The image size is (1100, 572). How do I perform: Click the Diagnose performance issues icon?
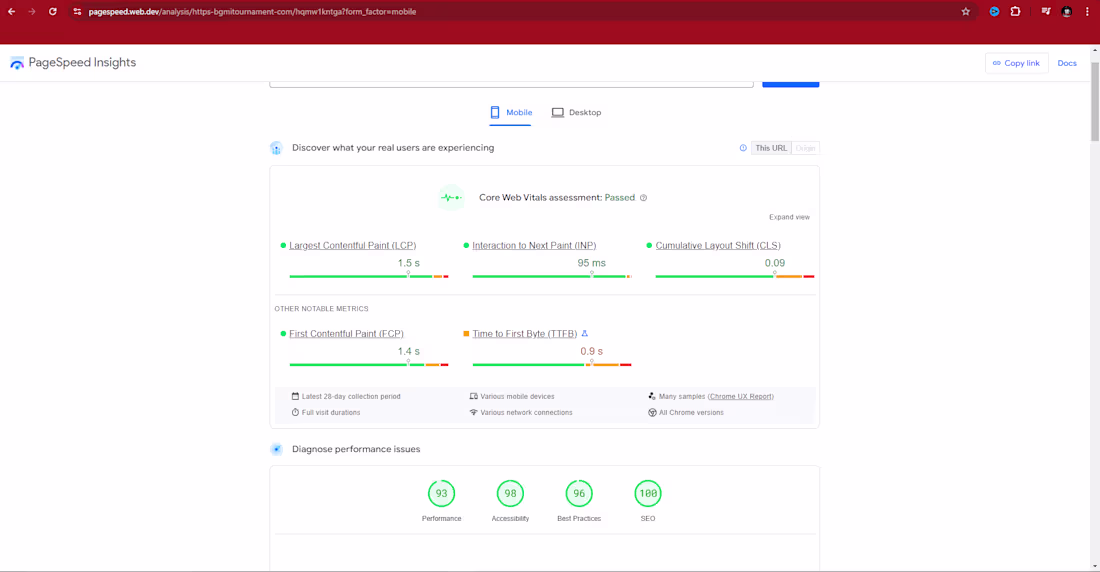click(276, 449)
